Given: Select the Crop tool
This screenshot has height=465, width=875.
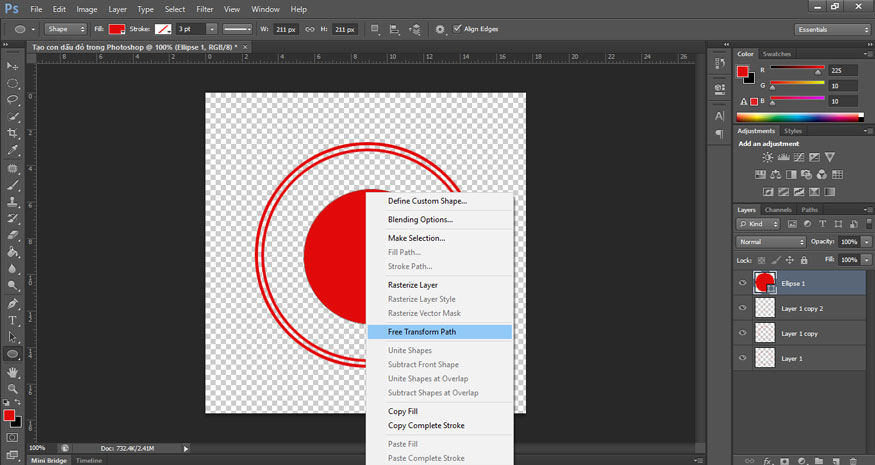Looking at the screenshot, I should point(12,133).
